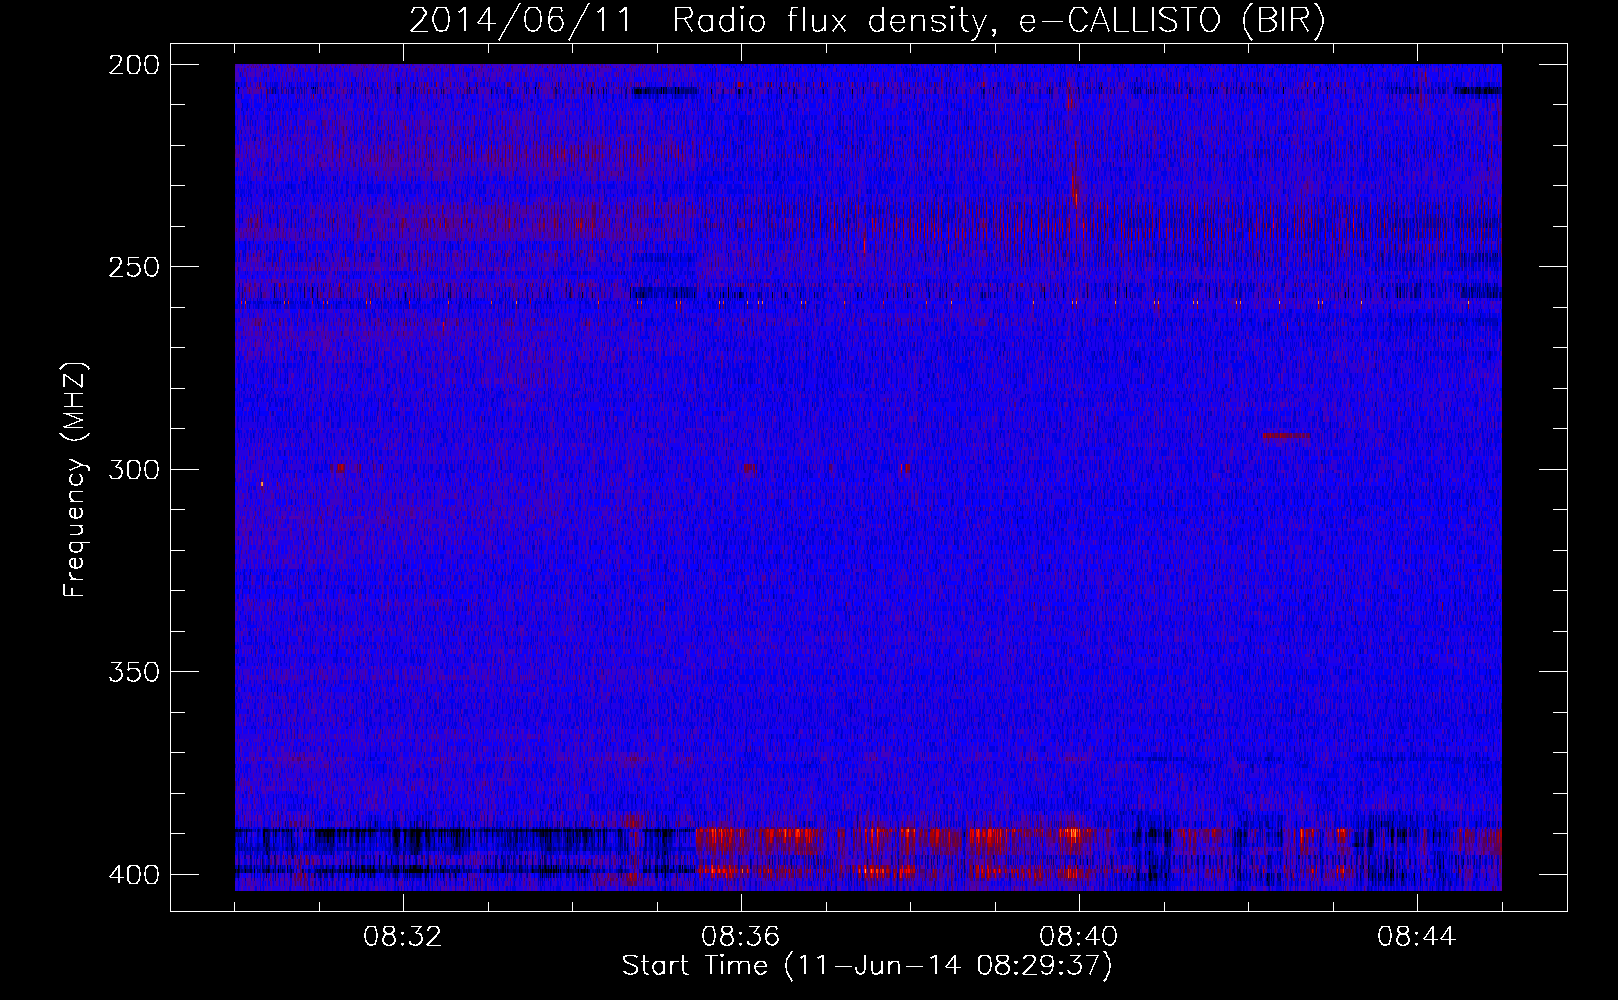Click the short red horizontal streak near 290 MHz
Viewport: 1618px width, 1000px height.
[x=1286, y=436]
